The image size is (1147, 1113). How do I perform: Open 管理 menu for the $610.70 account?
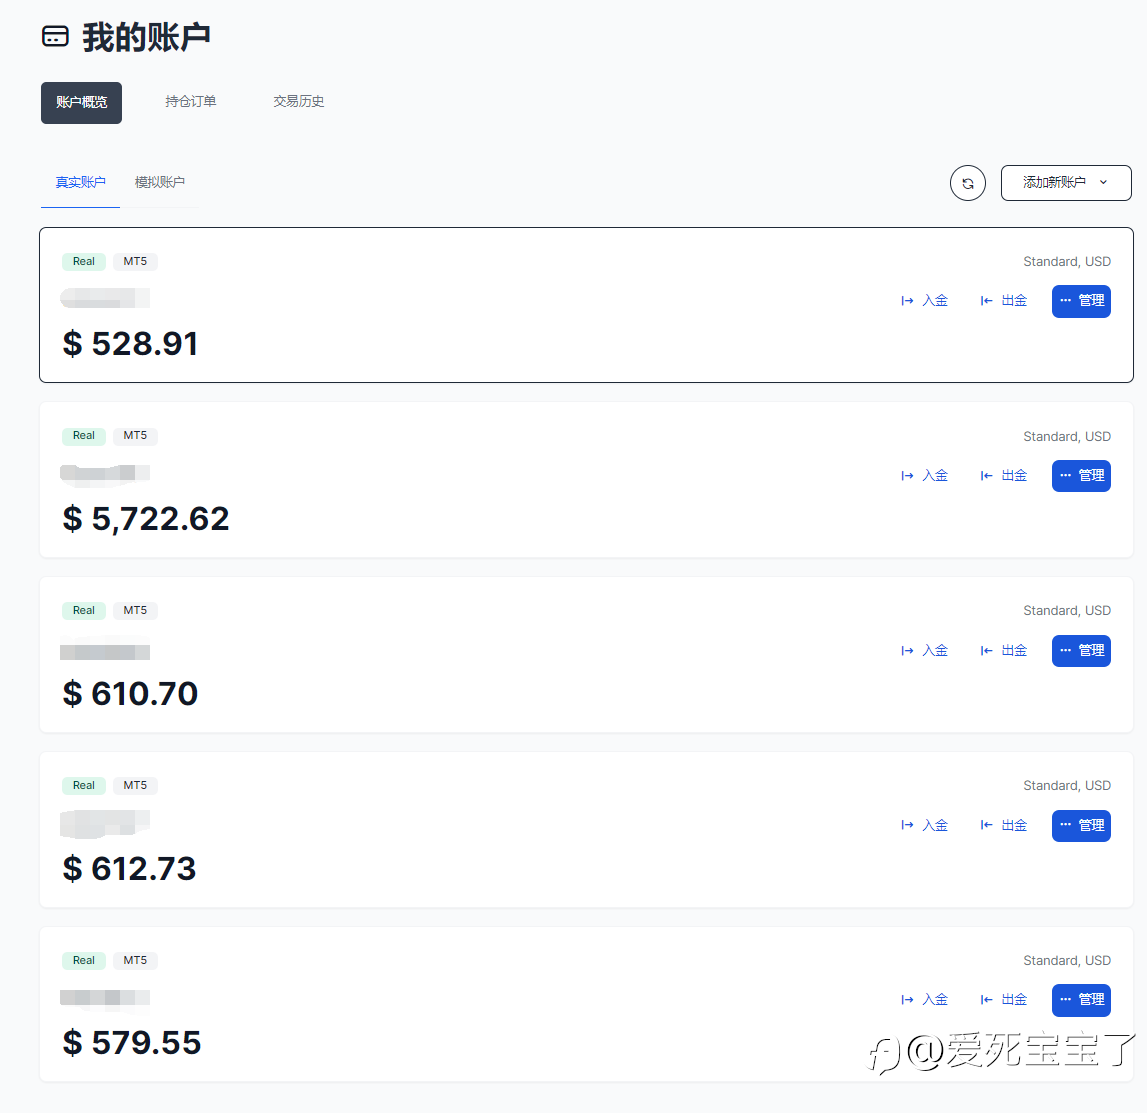pyautogui.click(x=1081, y=650)
